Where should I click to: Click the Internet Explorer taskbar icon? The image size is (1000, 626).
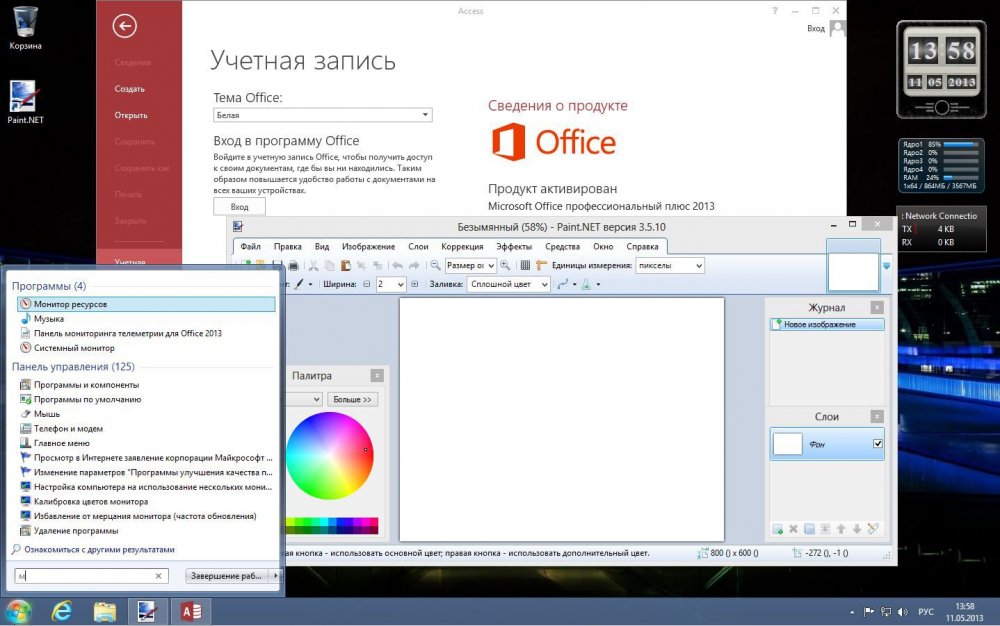coord(62,611)
